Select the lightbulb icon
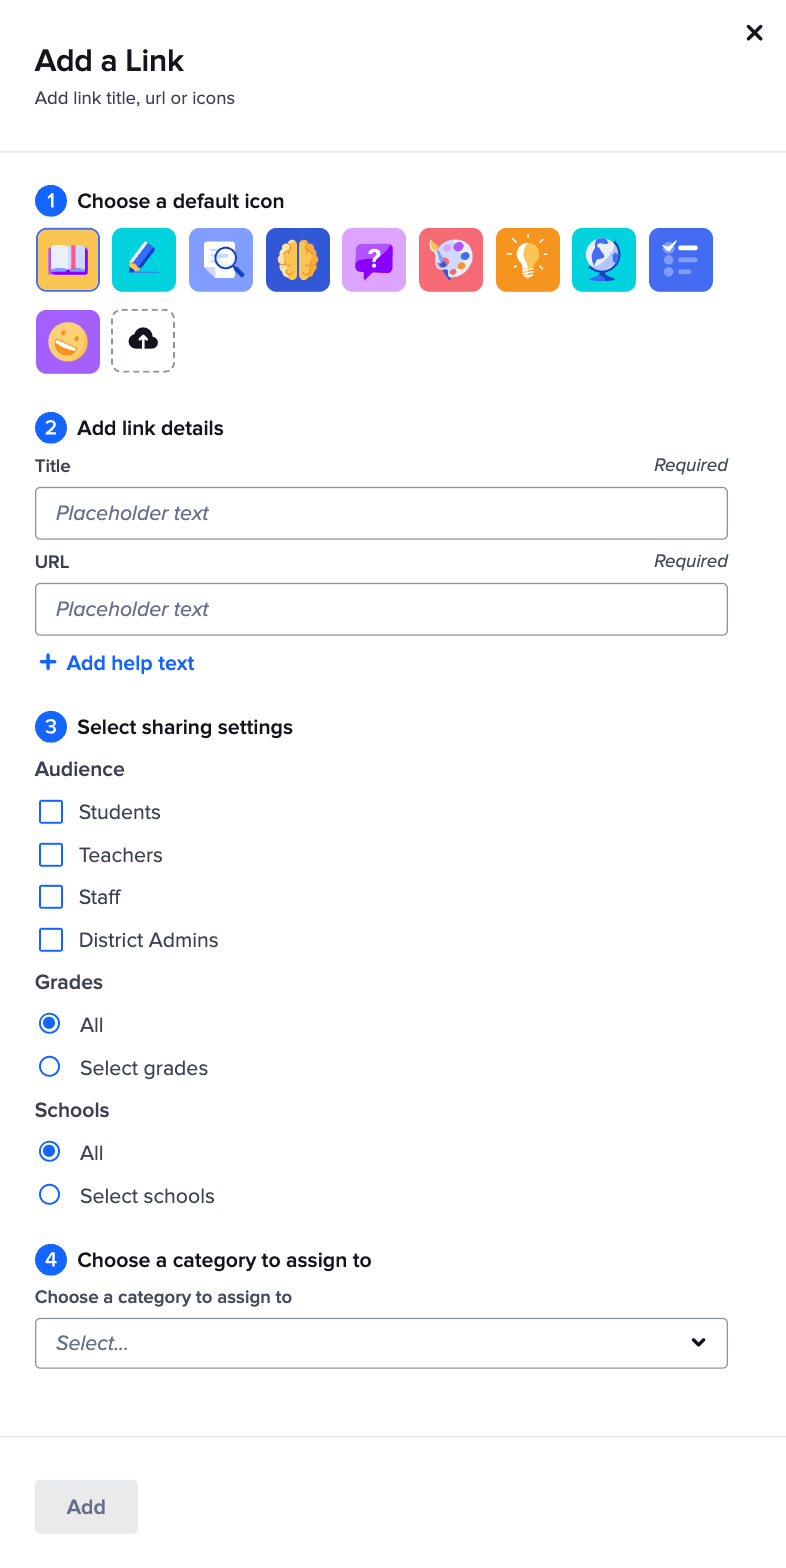Image resolution: width=786 pixels, height=1568 pixels. point(528,260)
